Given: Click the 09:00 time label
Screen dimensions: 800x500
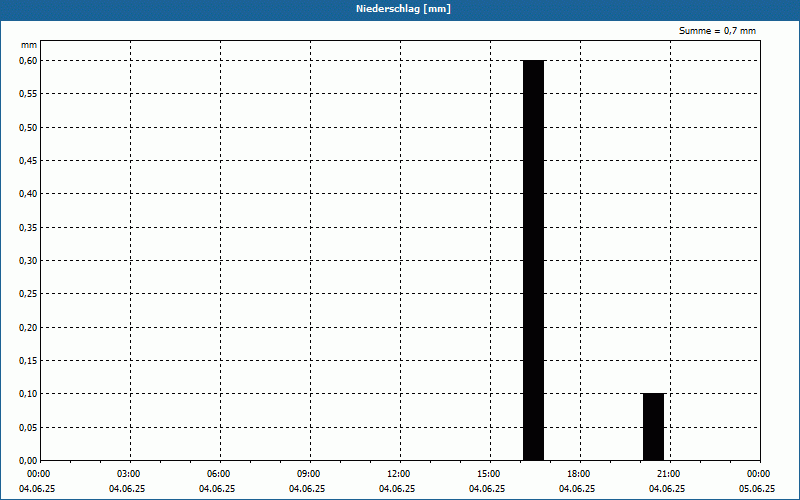Looking at the screenshot, I should pos(308,474).
